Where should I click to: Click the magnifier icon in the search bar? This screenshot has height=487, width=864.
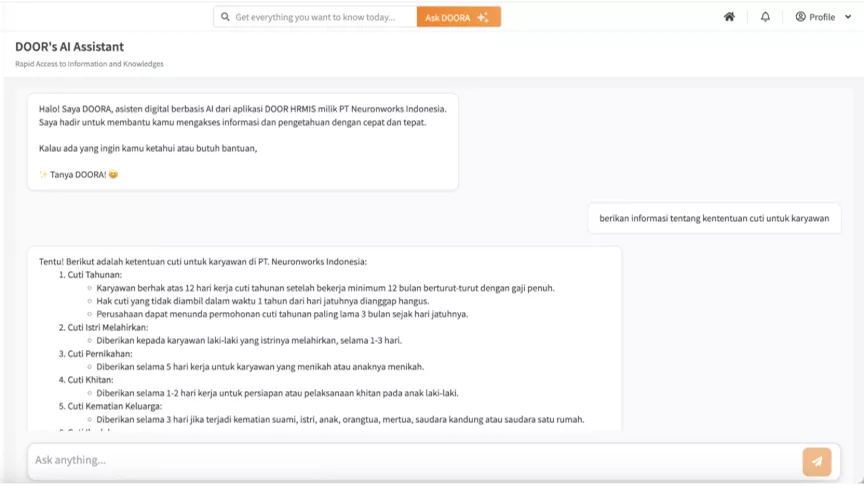coord(225,17)
